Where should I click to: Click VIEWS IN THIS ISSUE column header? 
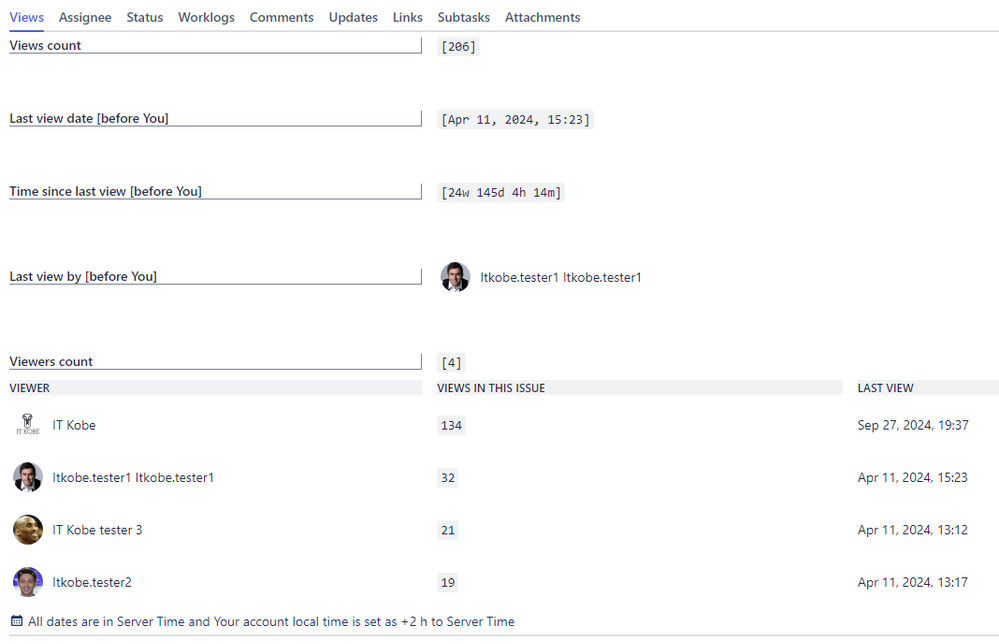pos(491,388)
